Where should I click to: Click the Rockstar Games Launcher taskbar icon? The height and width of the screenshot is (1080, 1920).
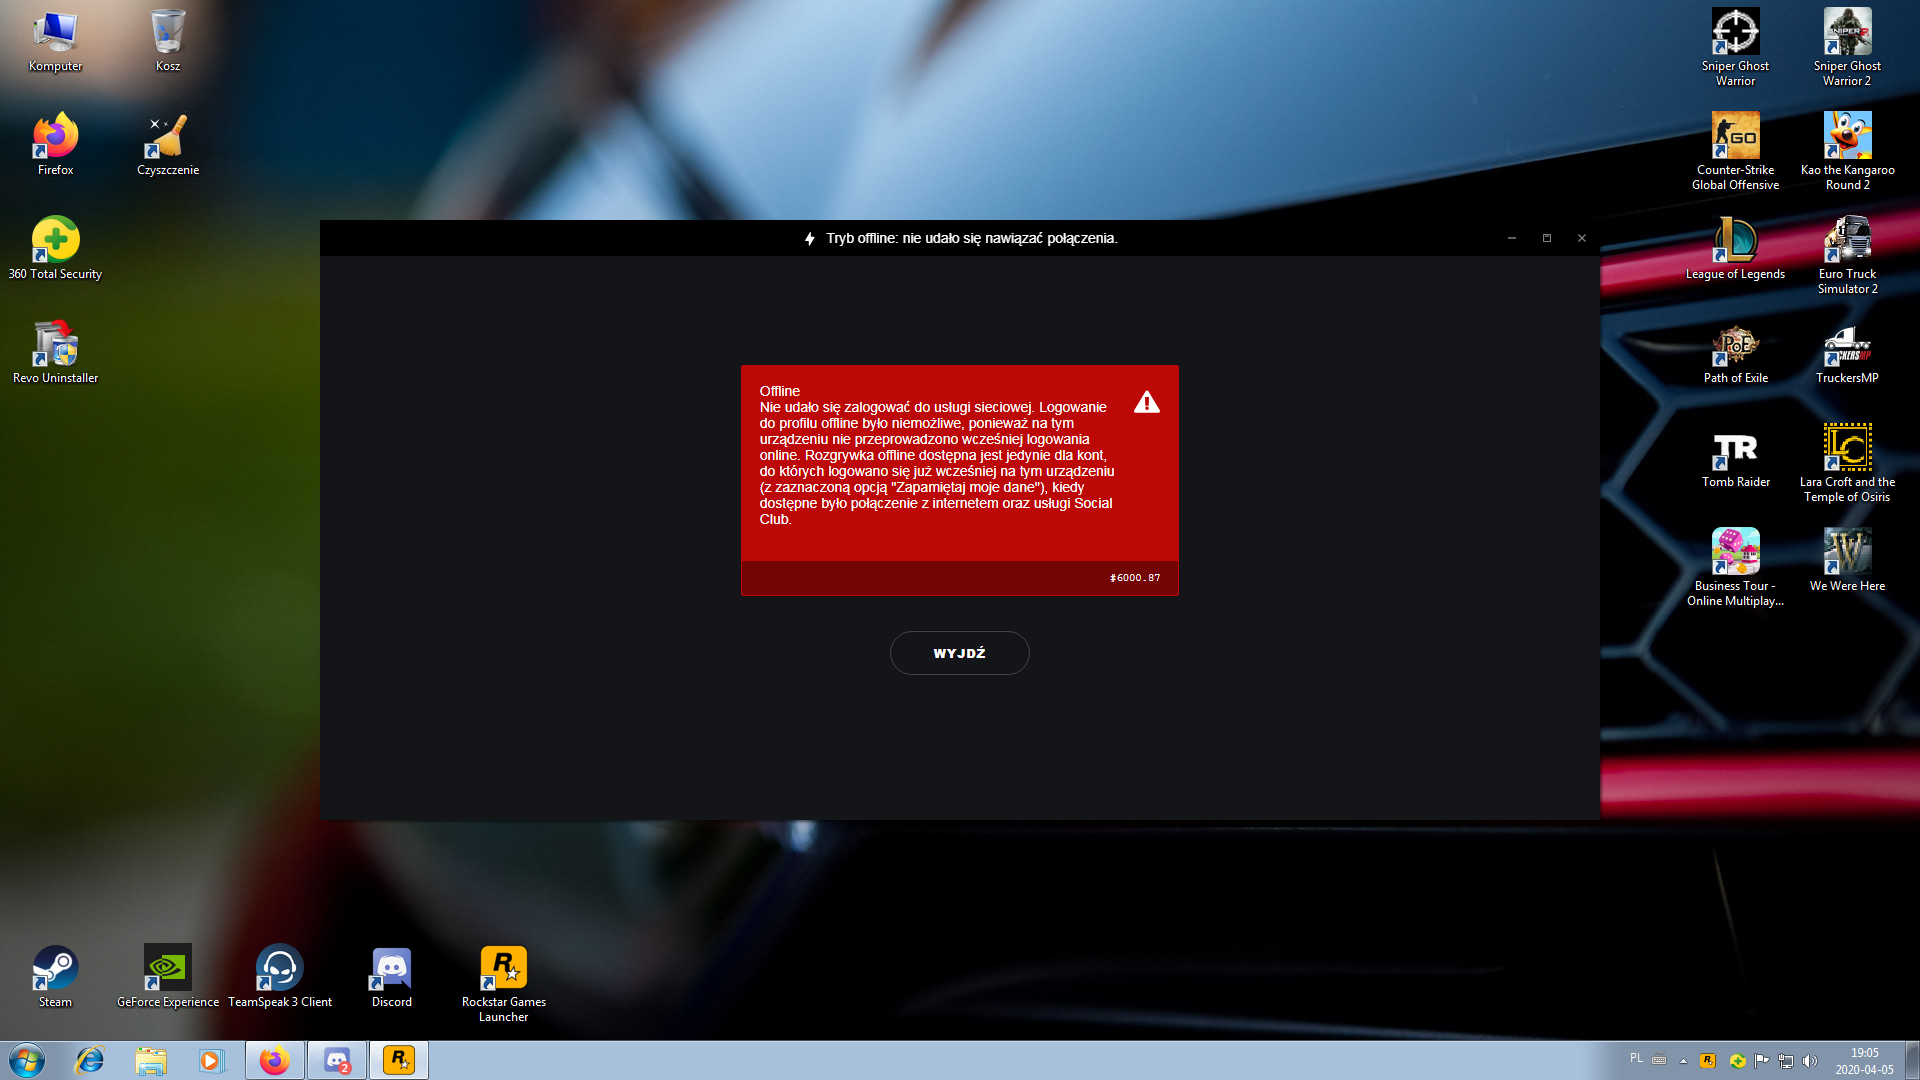point(398,1059)
